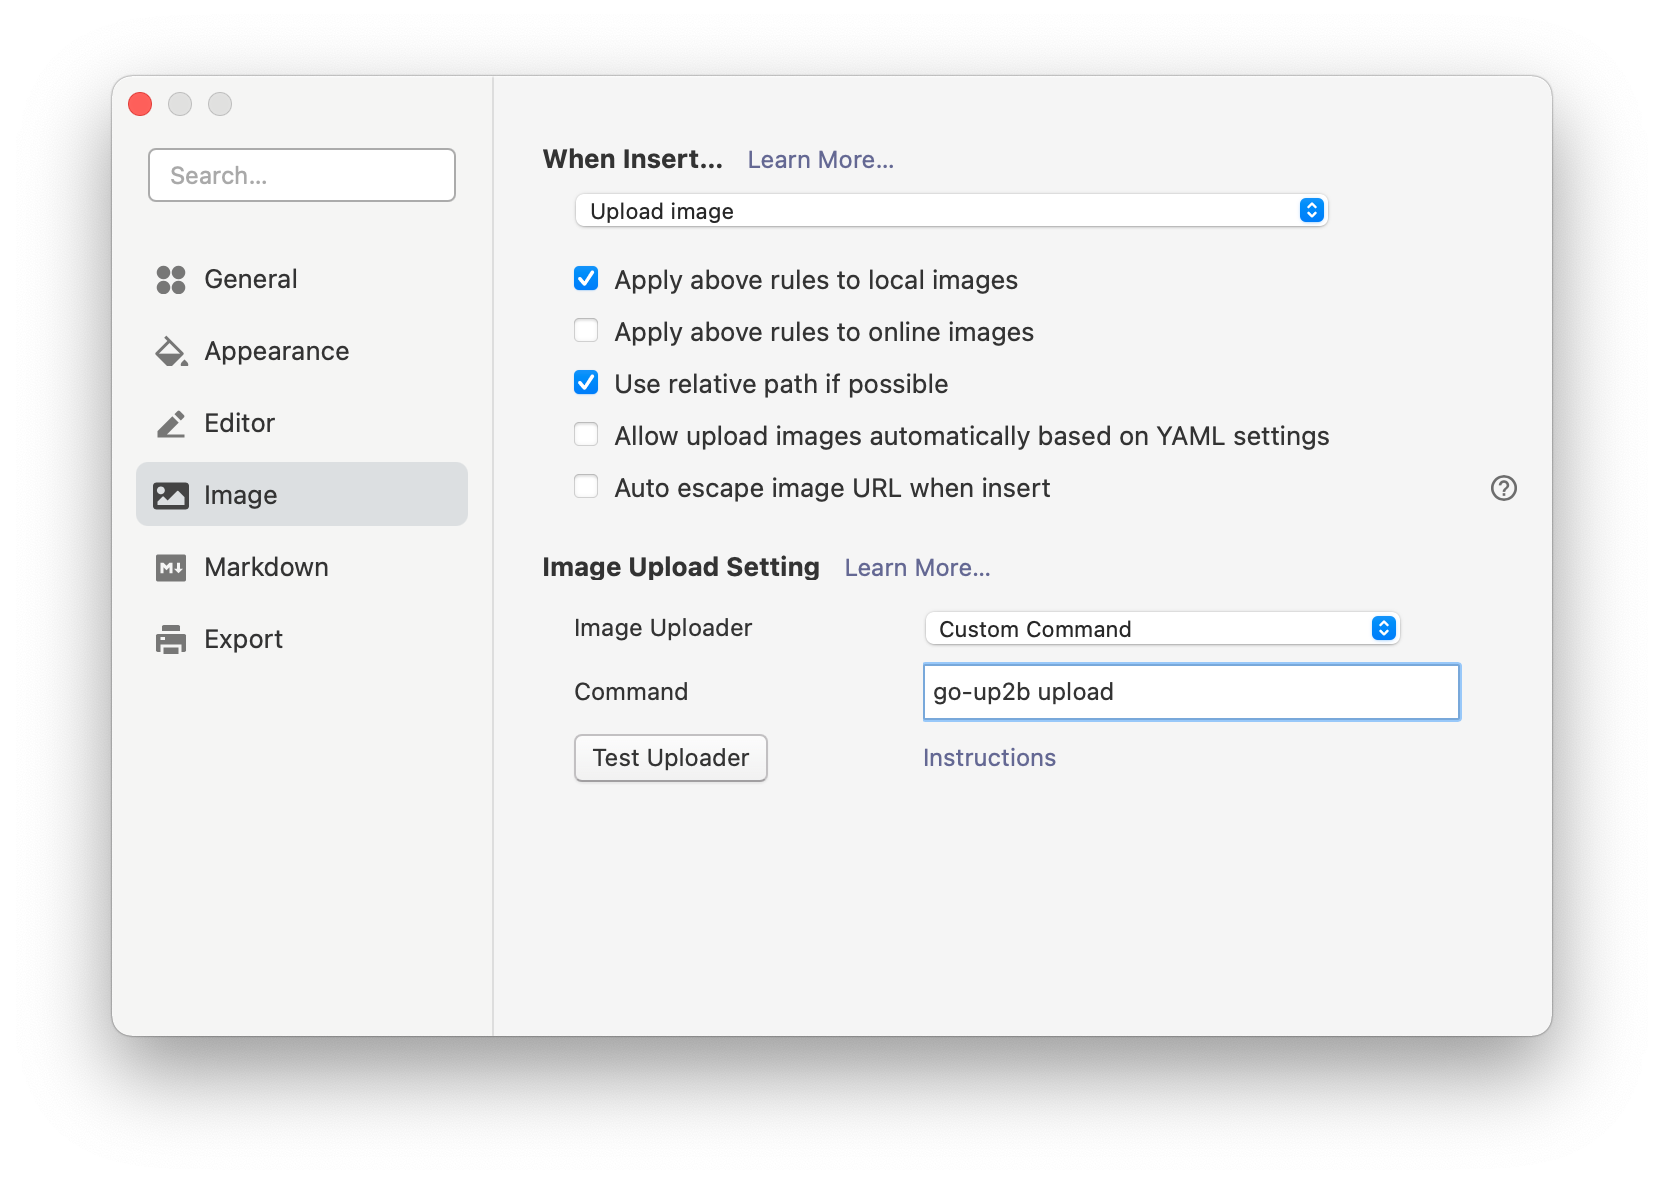Open Learn More next to Image Upload Setting
The height and width of the screenshot is (1184, 1664).
(917, 568)
